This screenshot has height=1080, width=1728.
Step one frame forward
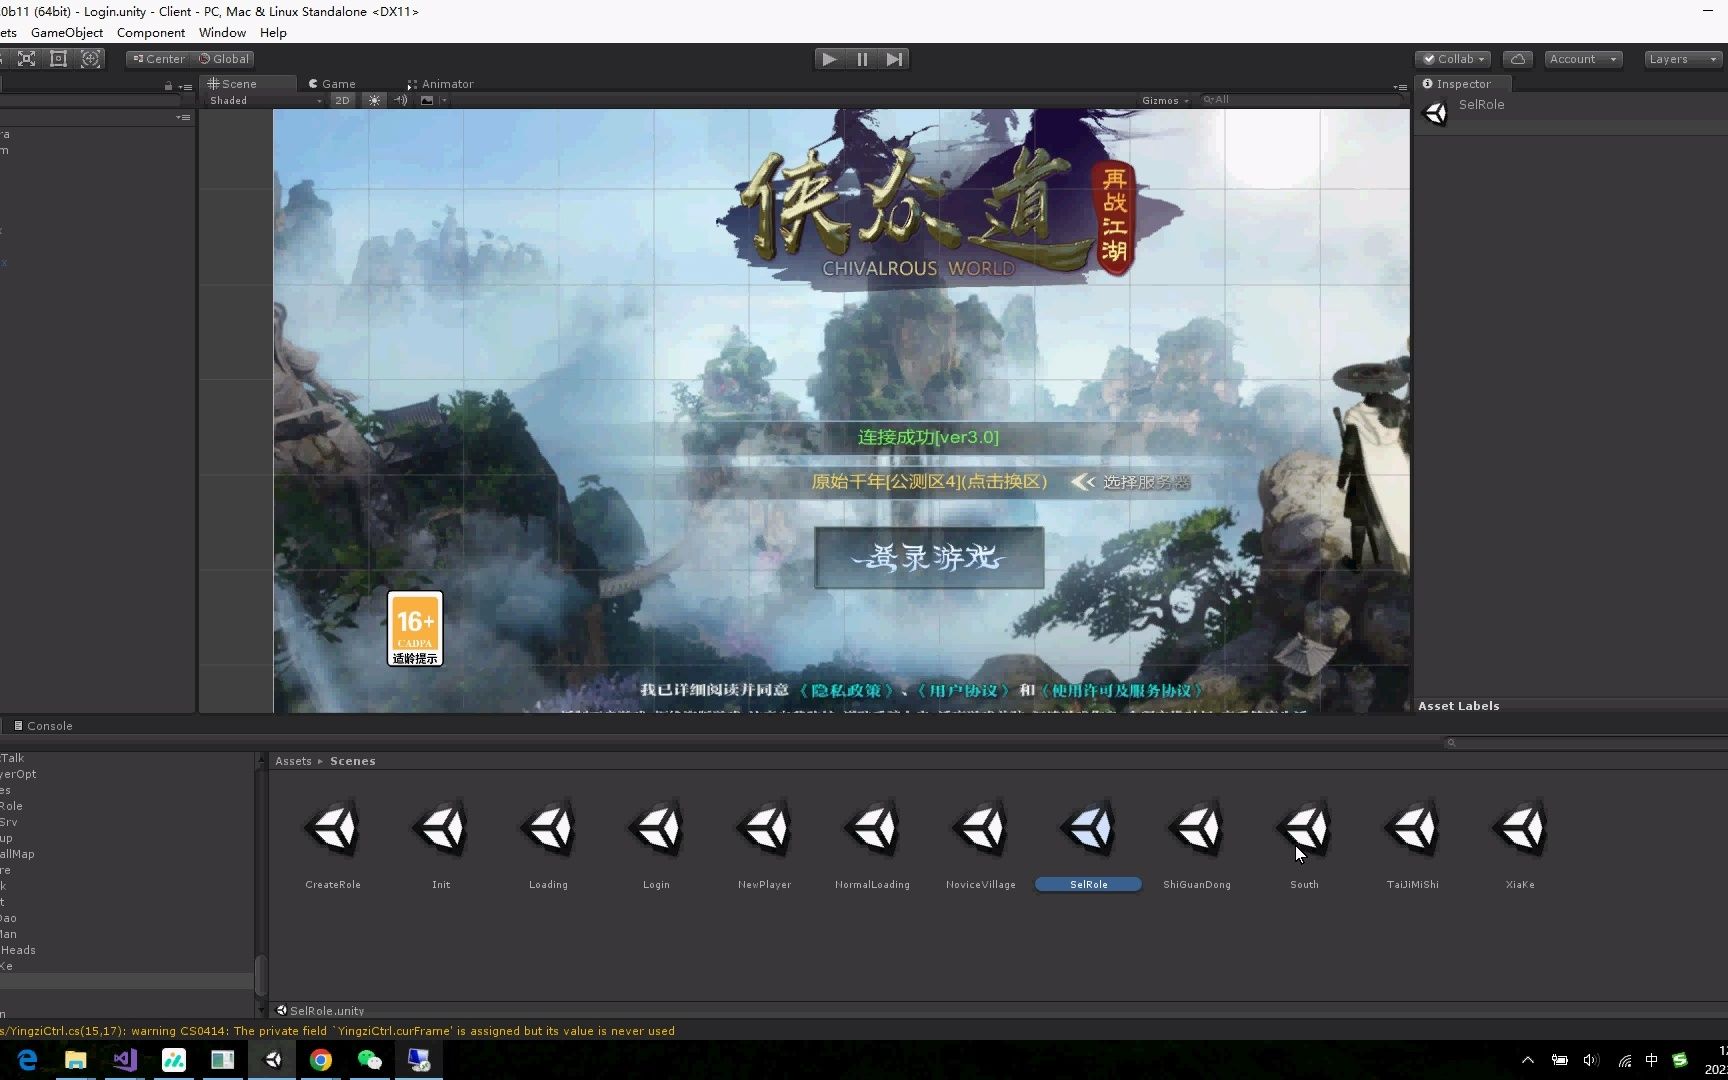point(894,59)
